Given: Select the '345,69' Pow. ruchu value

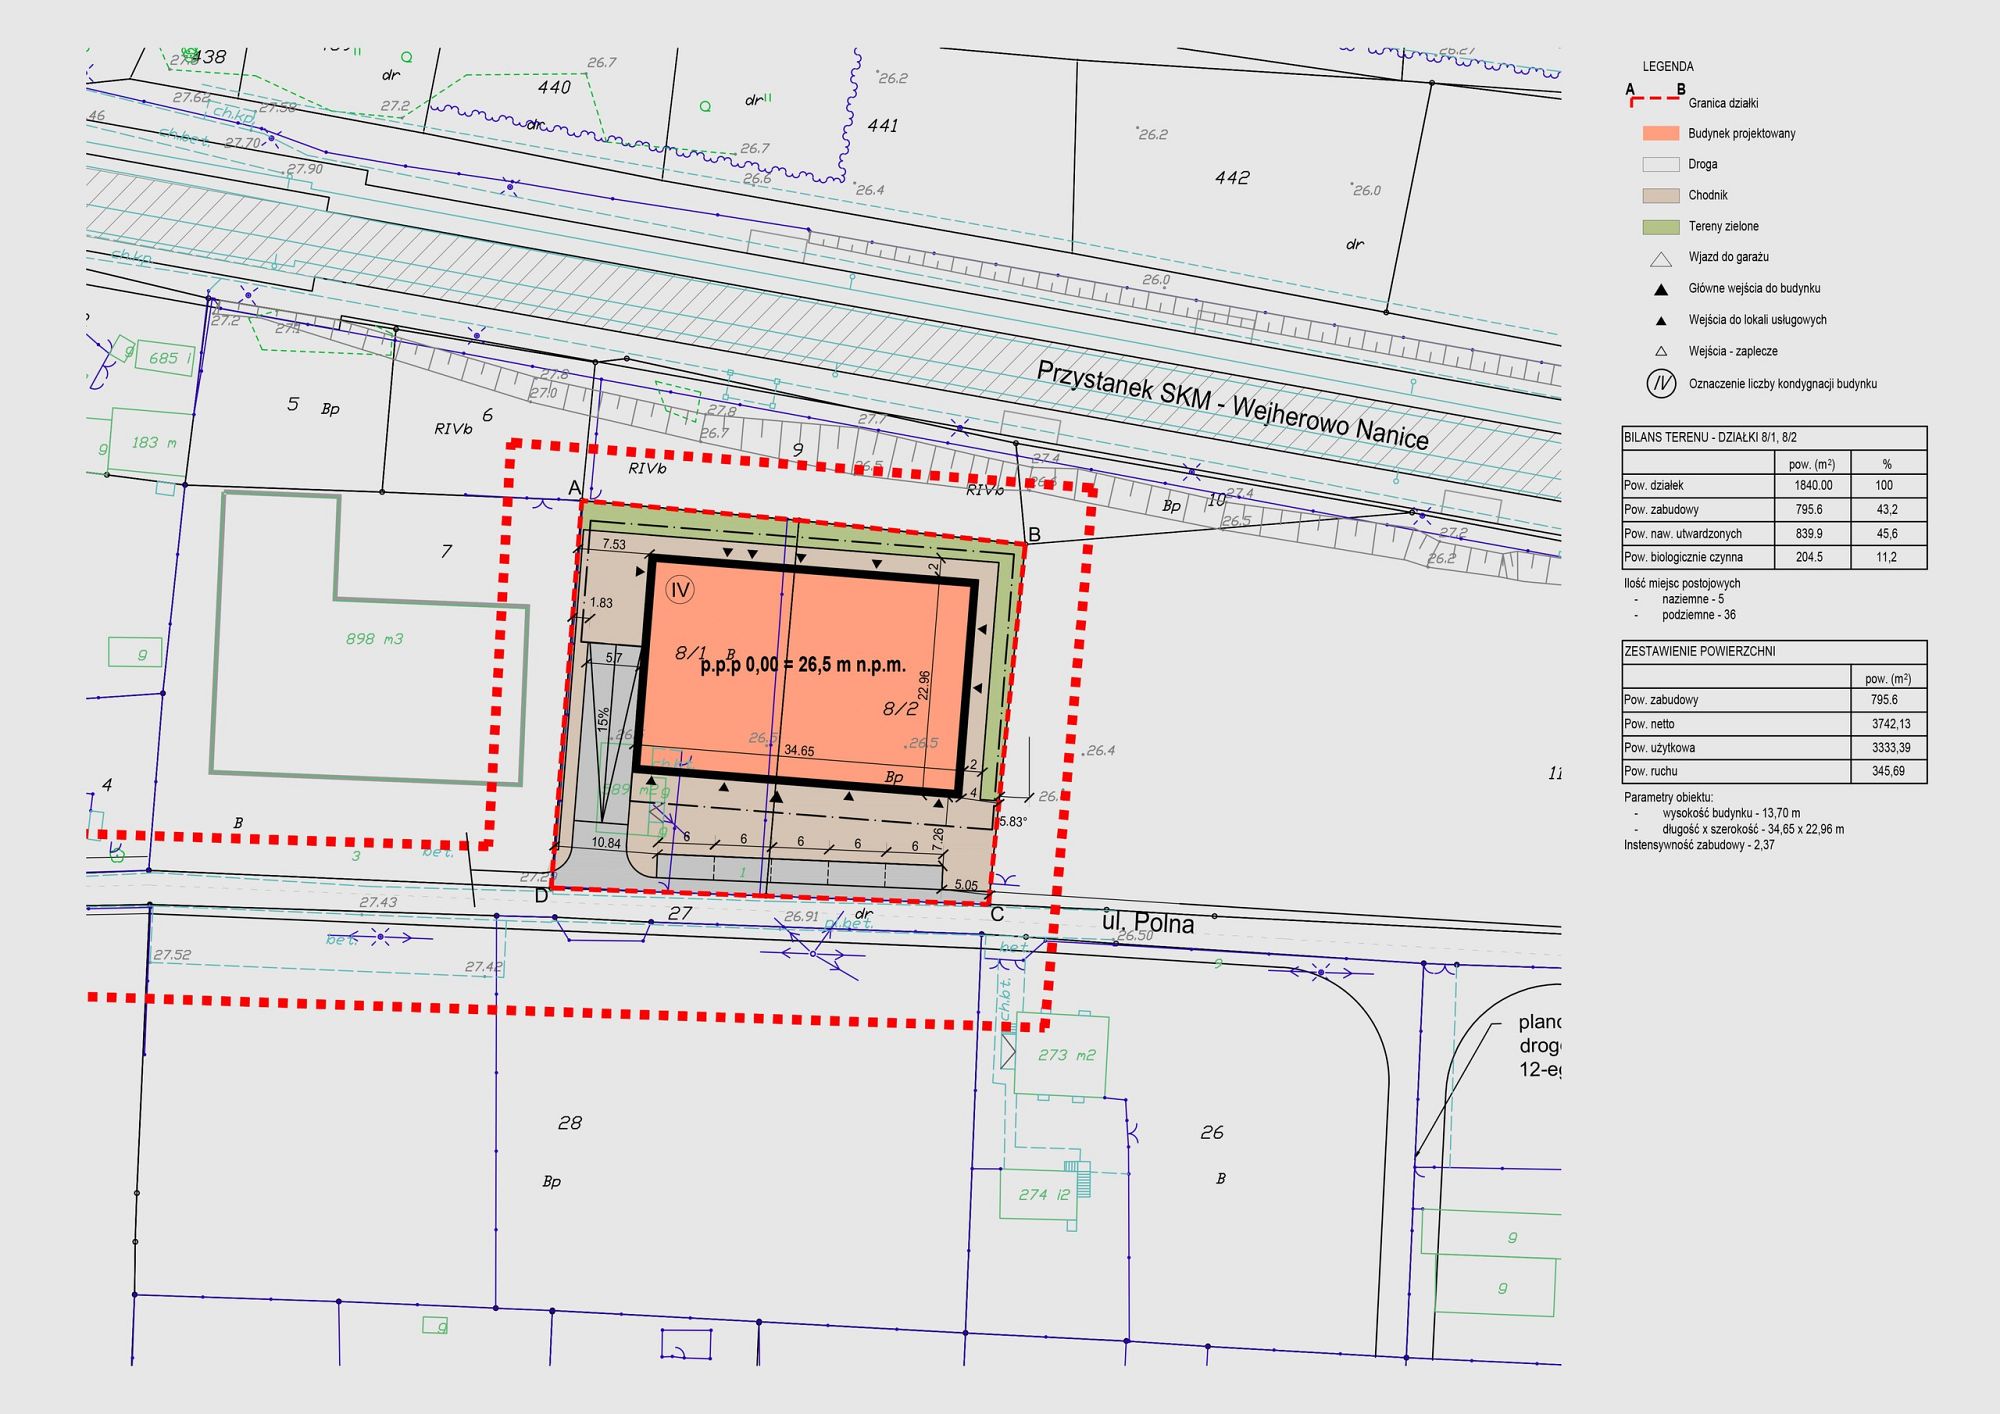Looking at the screenshot, I should click(1888, 772).
